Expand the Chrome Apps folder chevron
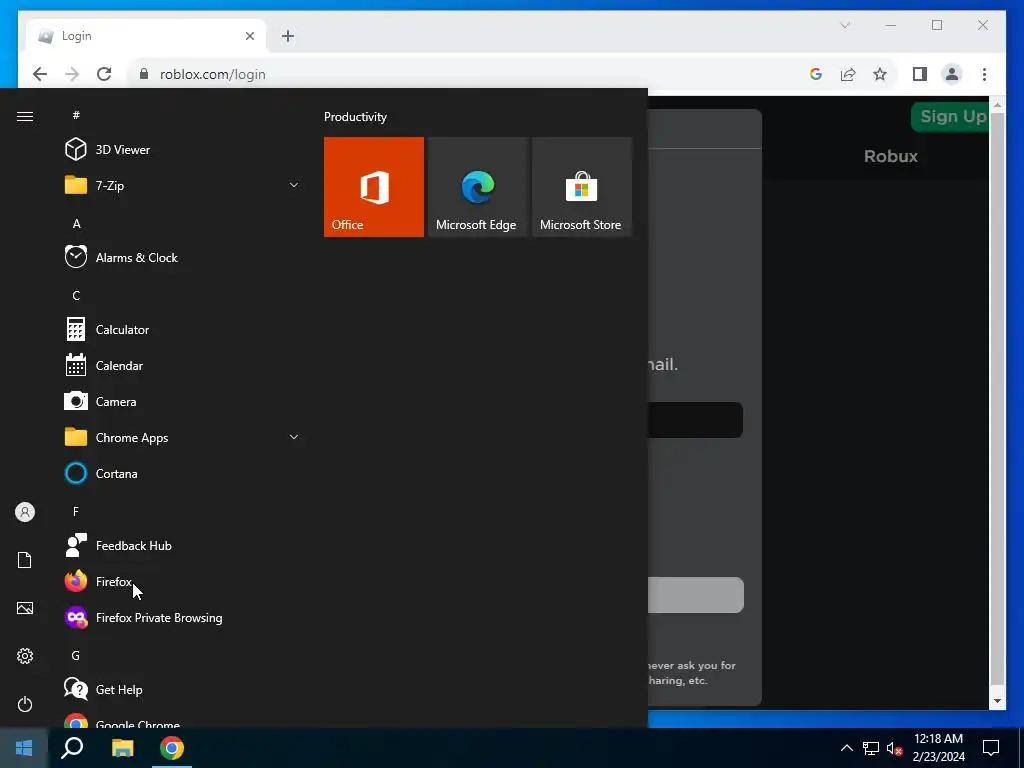The width and height of the screenshot is (1024, 768). [x=294, y=438]
